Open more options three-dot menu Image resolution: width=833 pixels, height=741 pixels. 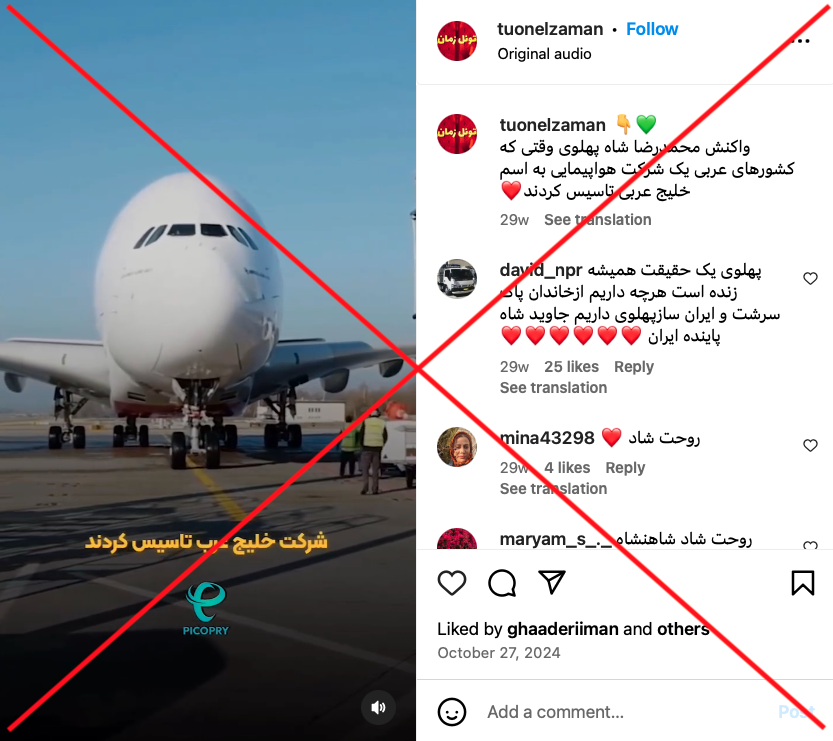(800, 41)
